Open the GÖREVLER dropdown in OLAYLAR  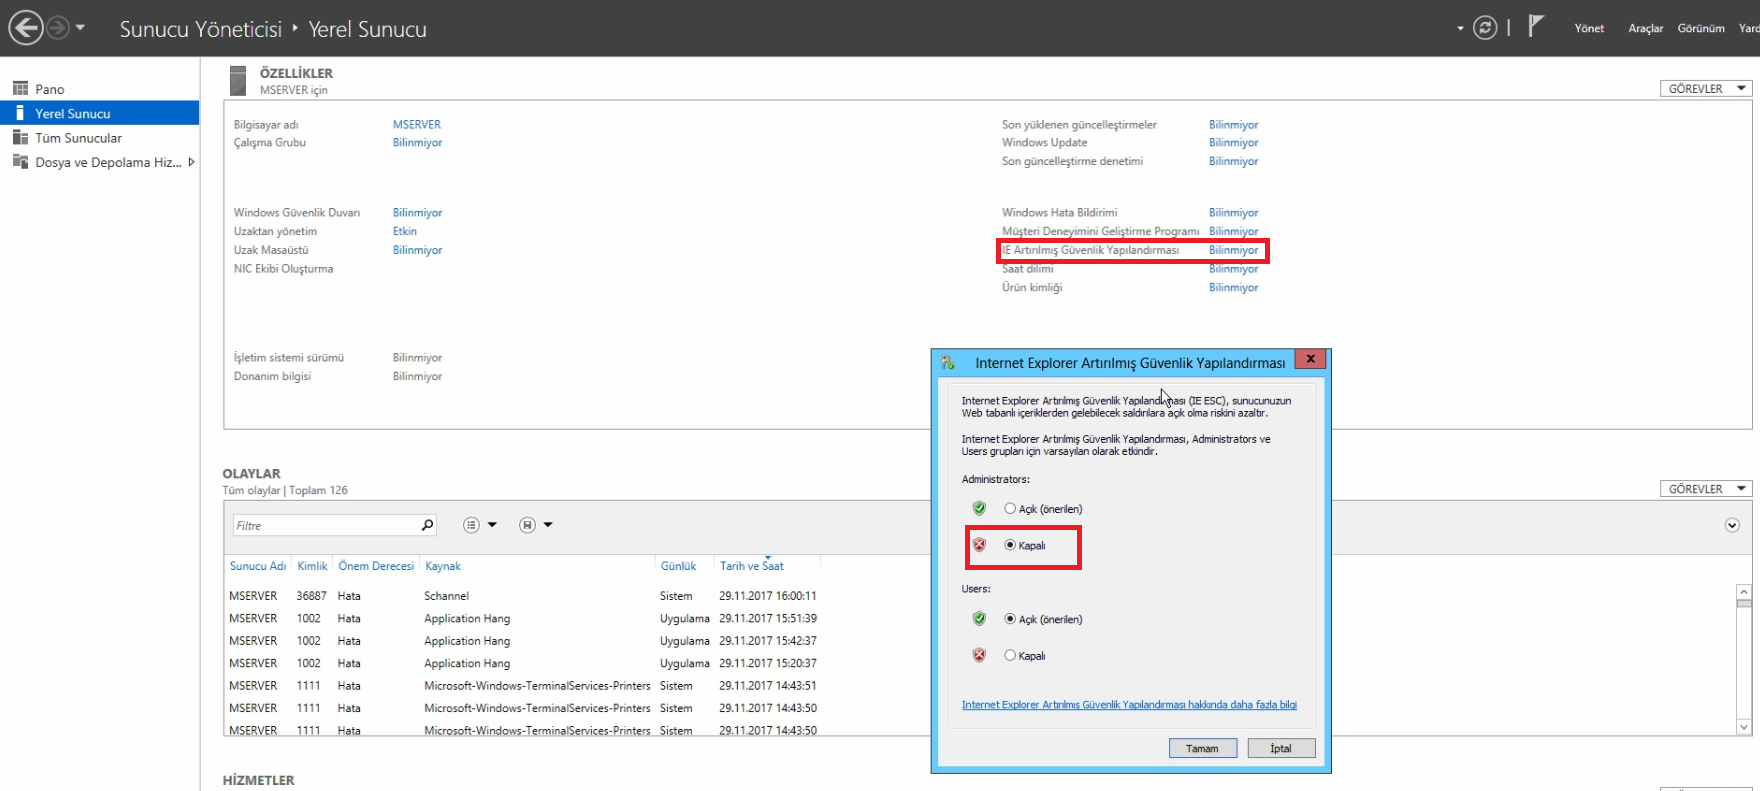1706,489
